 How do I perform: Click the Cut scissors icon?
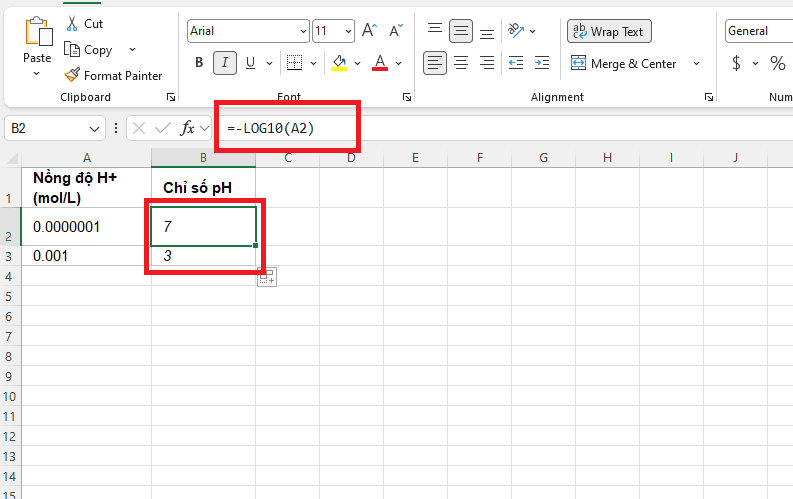click(72, 23)
